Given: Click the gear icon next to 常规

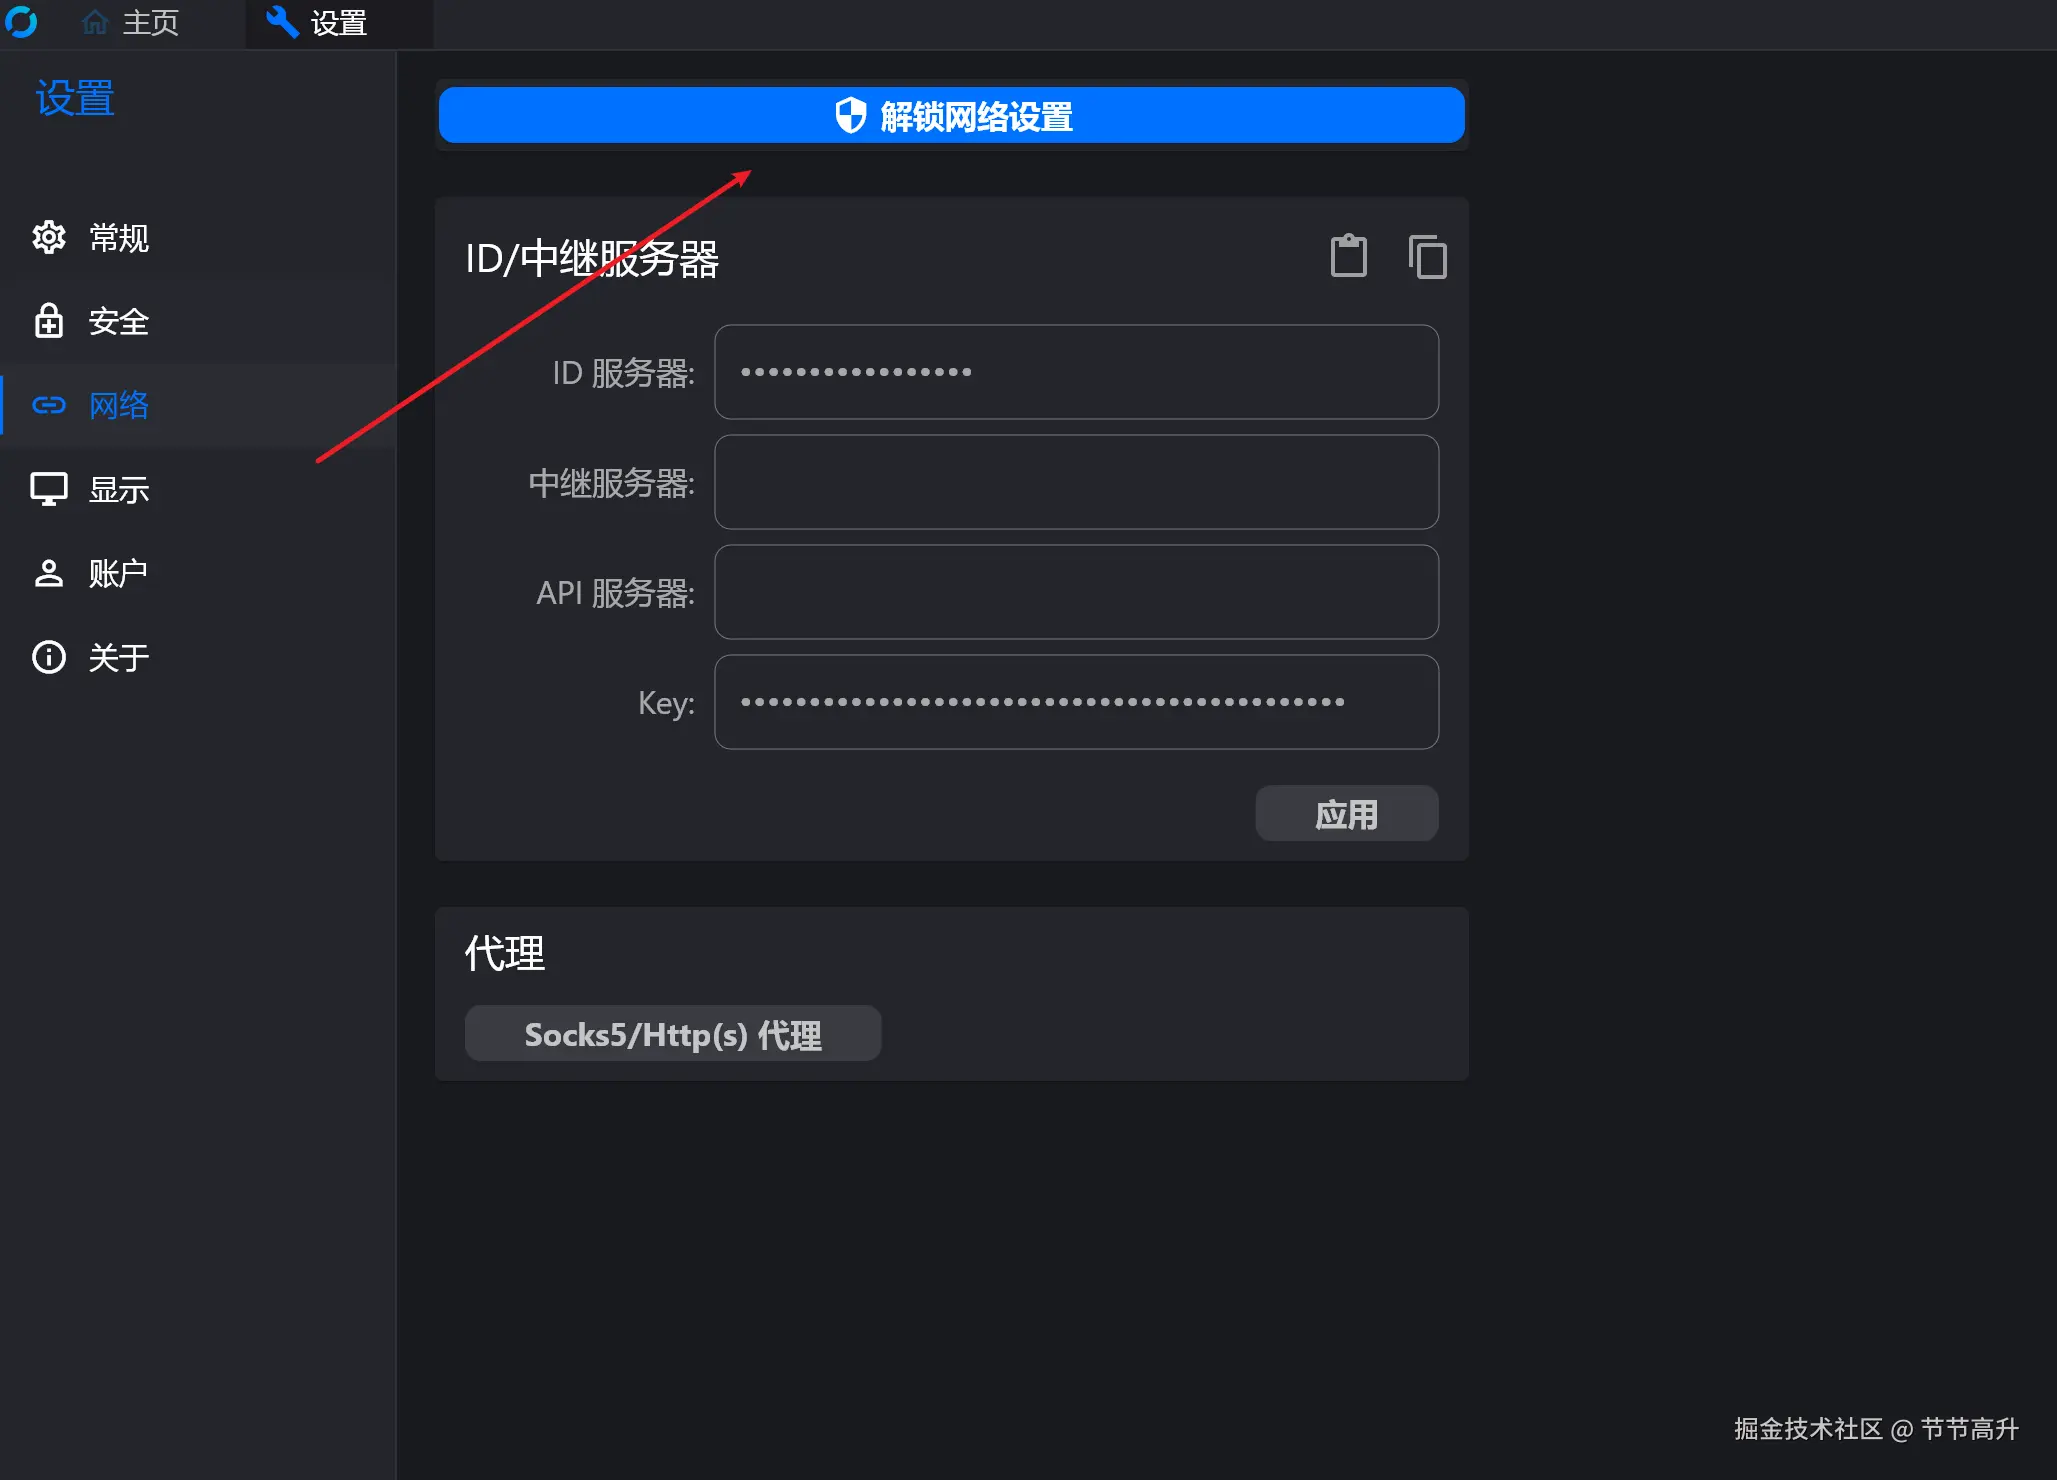Looking at the screenshot, I should (x=49, y=237).
